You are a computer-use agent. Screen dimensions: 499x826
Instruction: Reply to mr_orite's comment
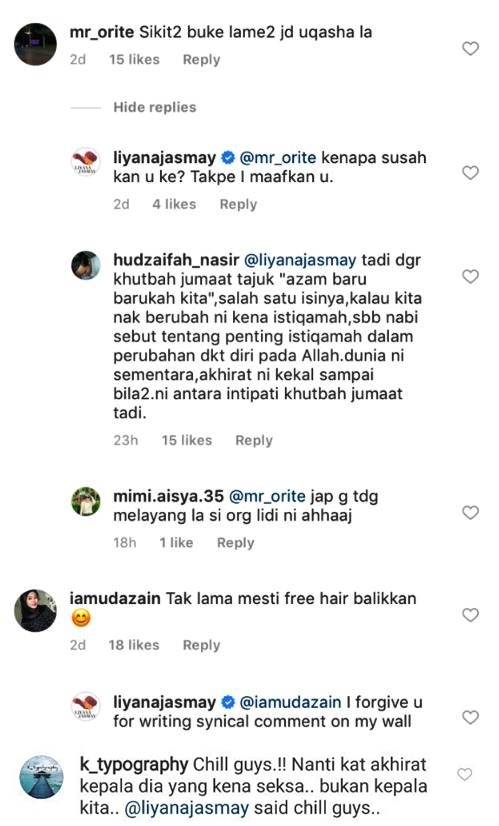201,60
